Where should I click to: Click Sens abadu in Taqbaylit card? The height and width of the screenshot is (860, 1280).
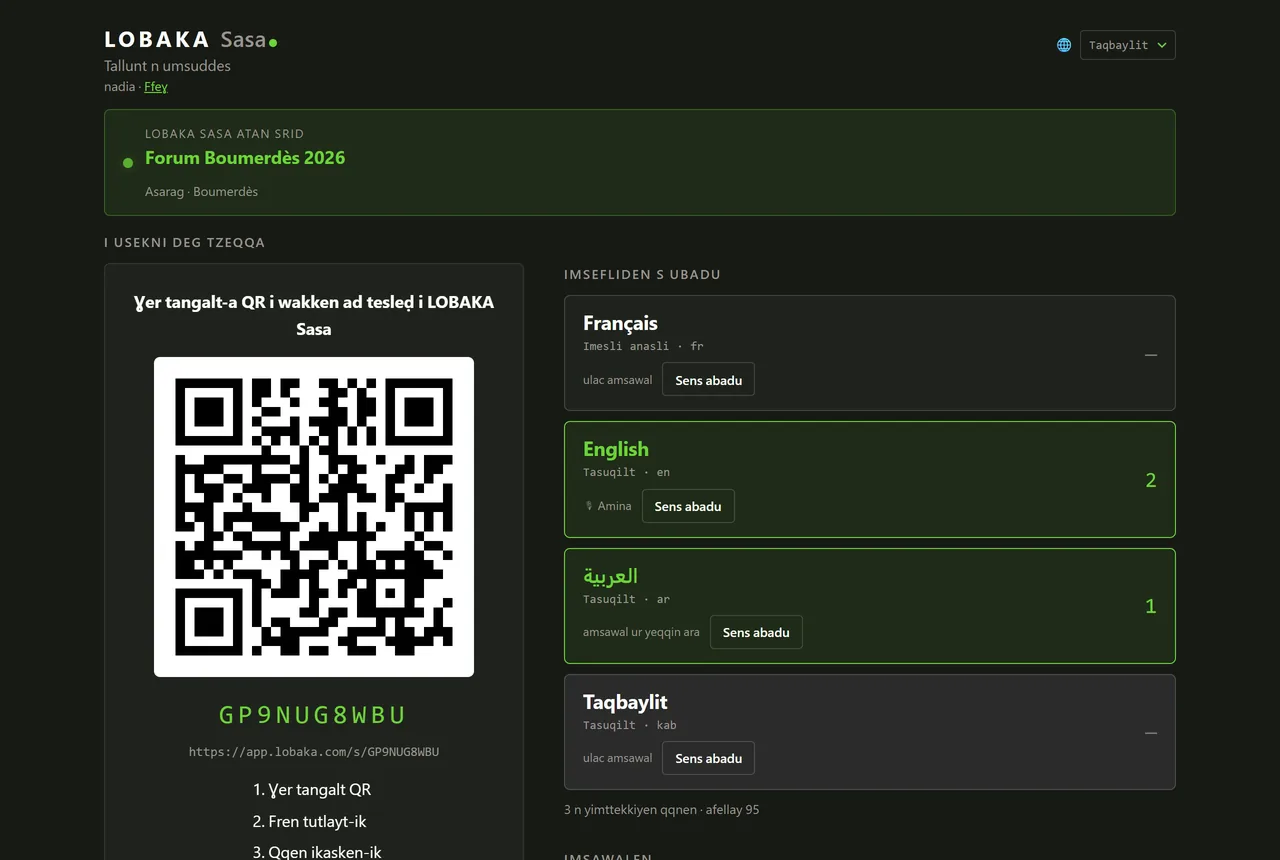coord(708,758)
